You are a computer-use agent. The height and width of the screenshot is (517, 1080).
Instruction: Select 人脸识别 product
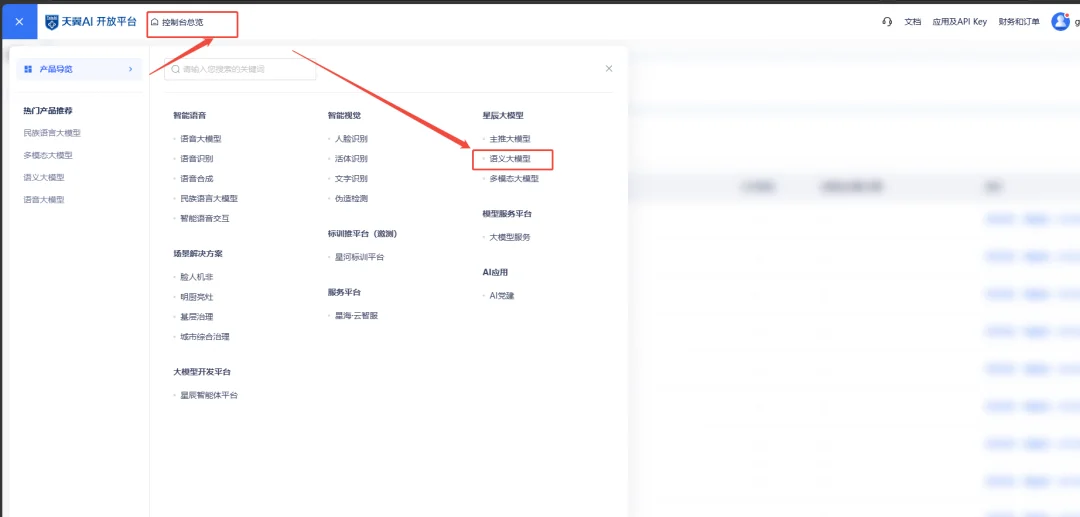click(351, 138)
